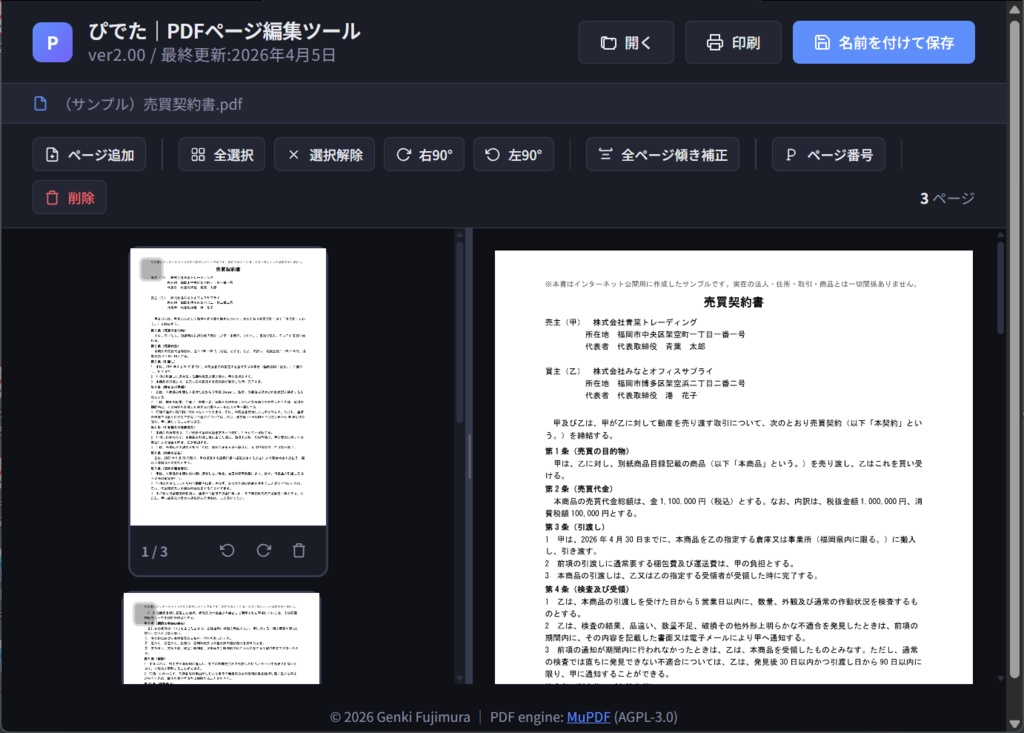Print the document with 印刷

[x=733, y=42]
